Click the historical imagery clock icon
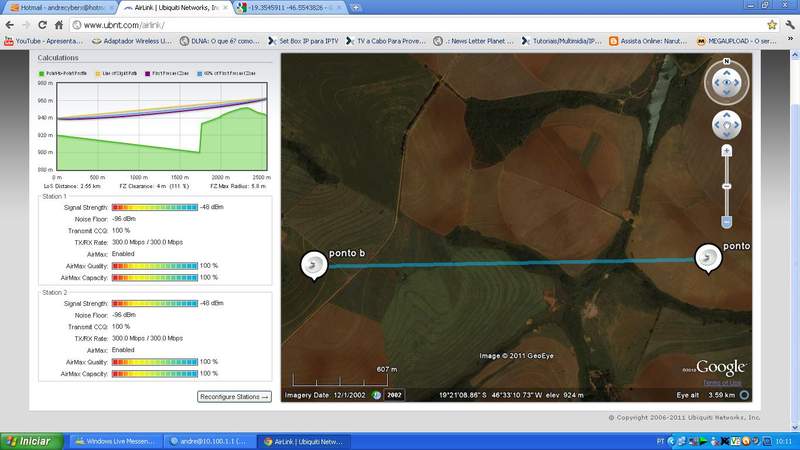Screen dimensions: 800x450 tap(377, 395)
